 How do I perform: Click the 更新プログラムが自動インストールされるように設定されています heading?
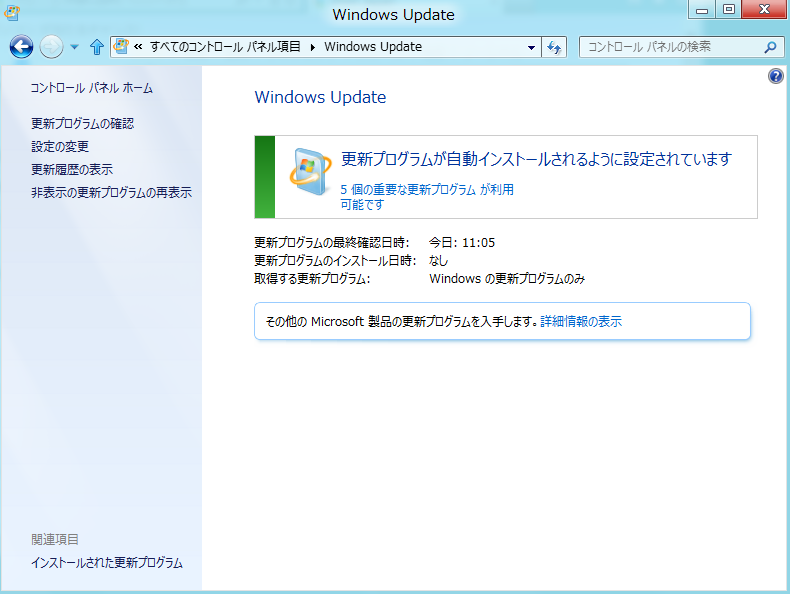click(x=536, y=159)
